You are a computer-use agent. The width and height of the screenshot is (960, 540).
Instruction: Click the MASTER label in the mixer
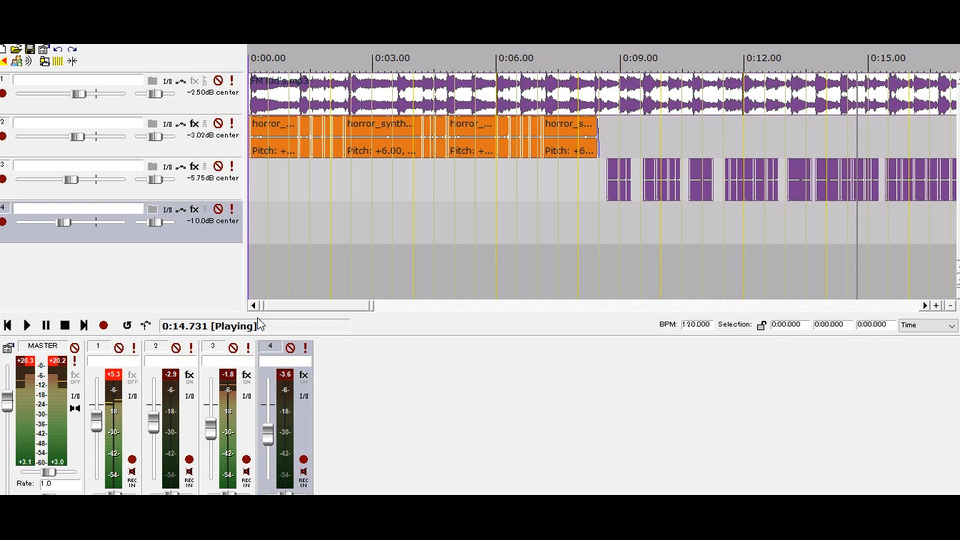[x=42, y=346]
